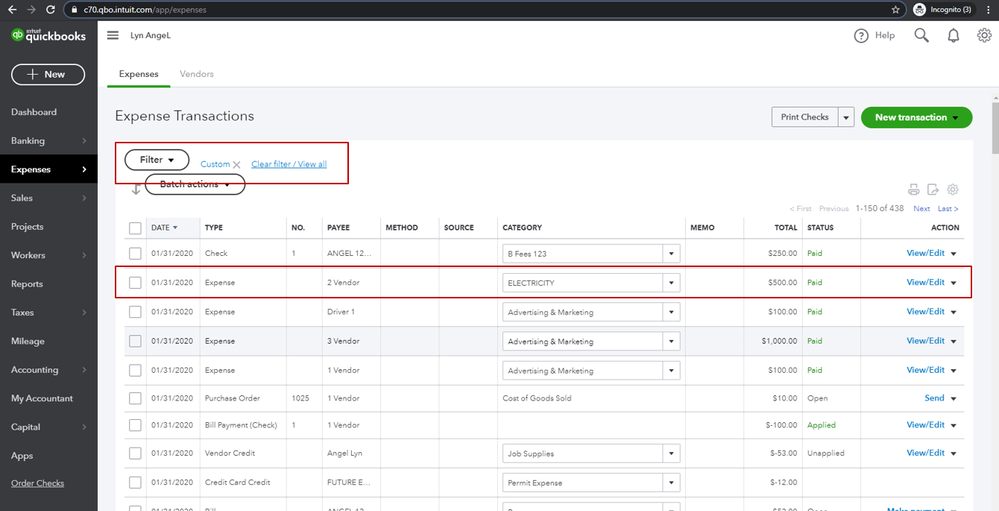
Task: Print the transactions list via printer icon
Action: [914, 189]
